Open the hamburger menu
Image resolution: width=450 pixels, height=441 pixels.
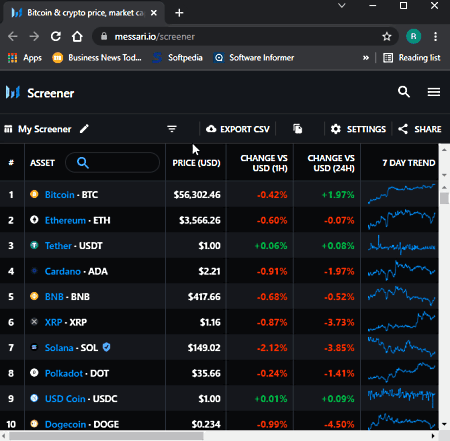click(434, 92)
